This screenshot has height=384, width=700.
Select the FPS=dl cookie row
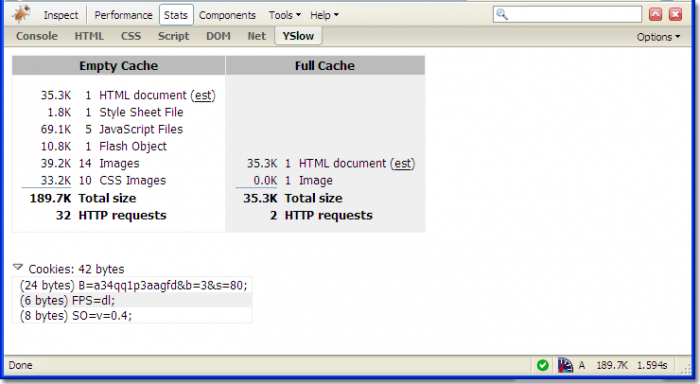click(x=132, y=300)
